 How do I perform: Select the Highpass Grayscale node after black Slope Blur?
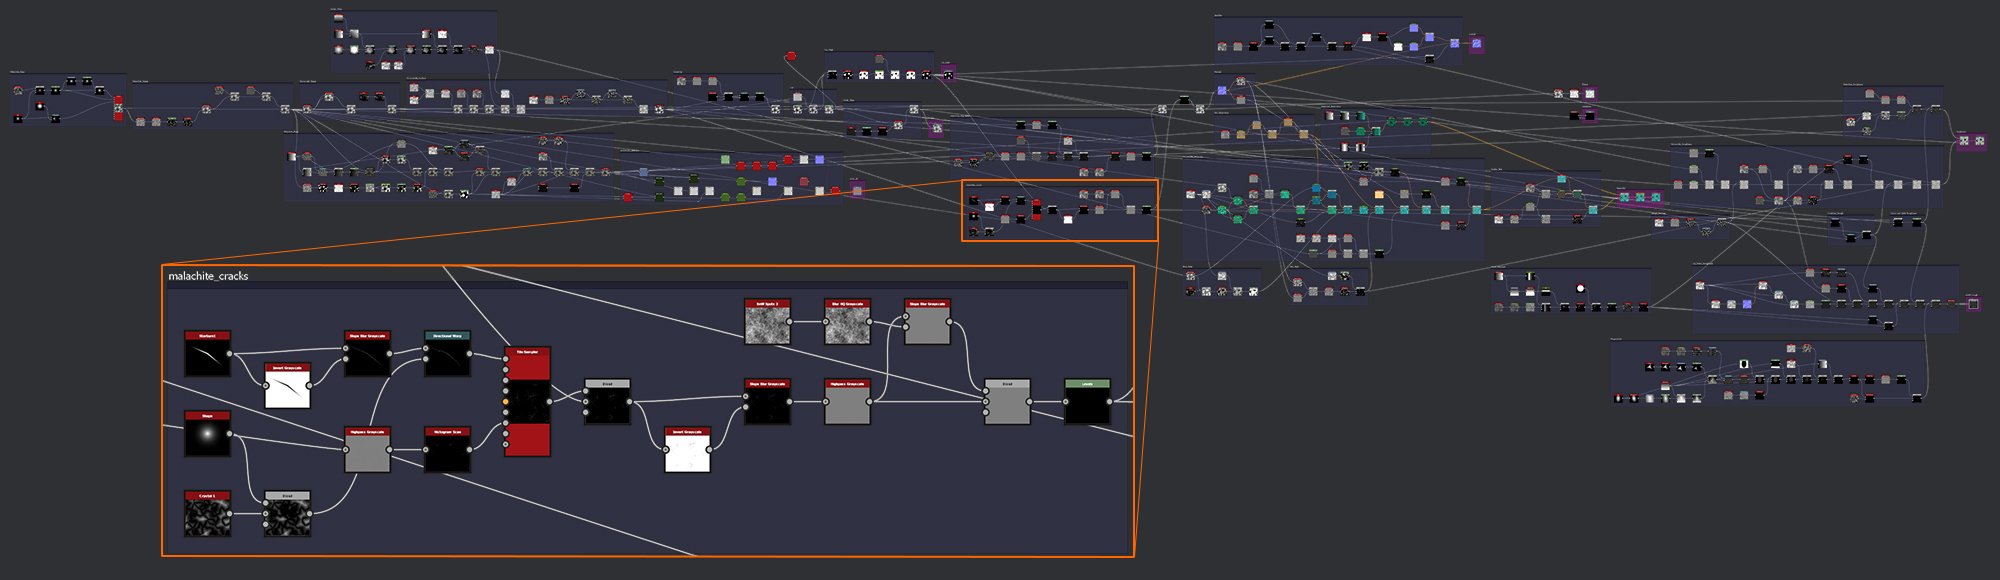847,402
